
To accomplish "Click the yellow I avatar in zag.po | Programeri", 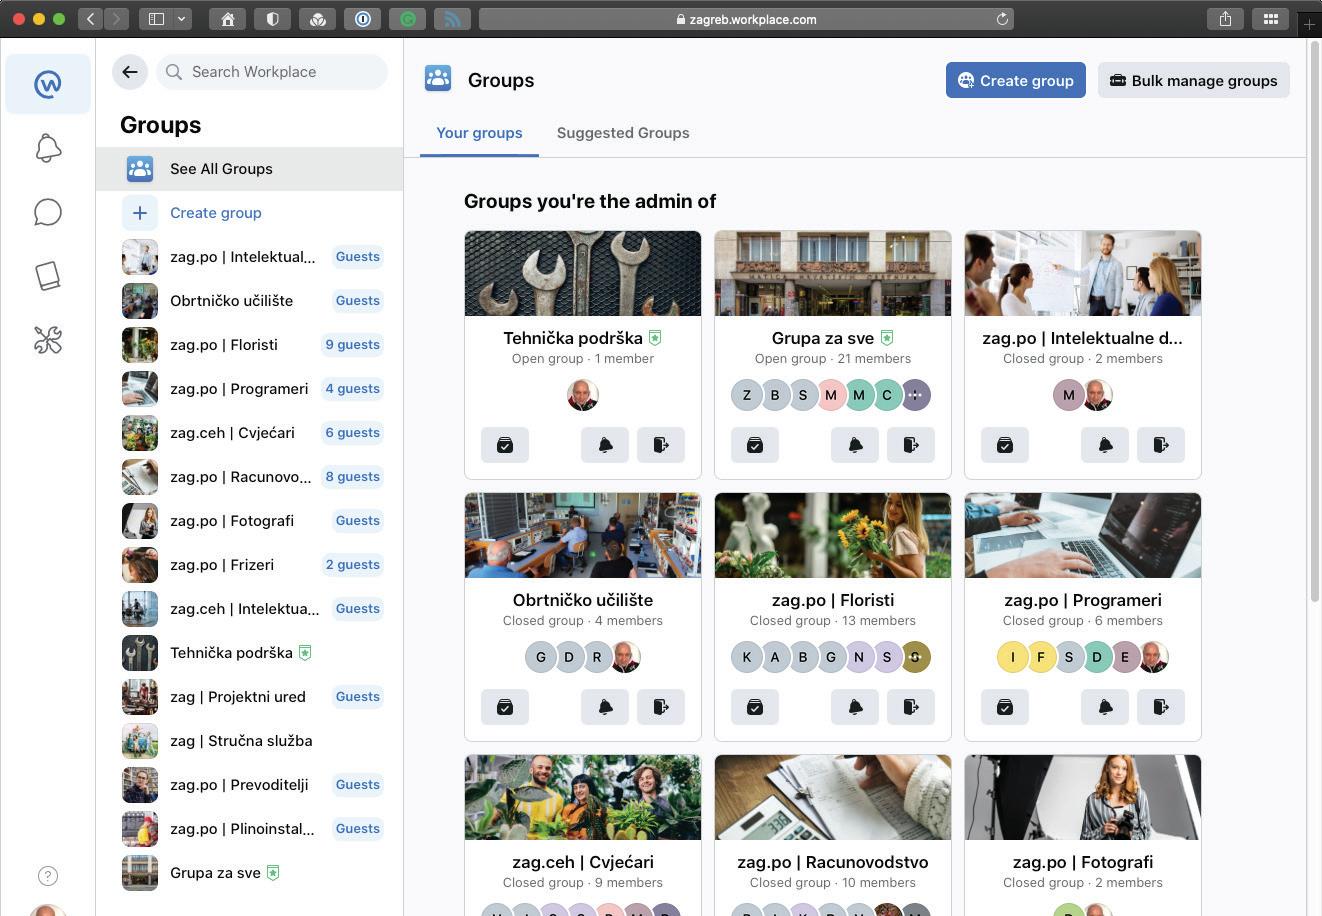I will pos(1013,657).
